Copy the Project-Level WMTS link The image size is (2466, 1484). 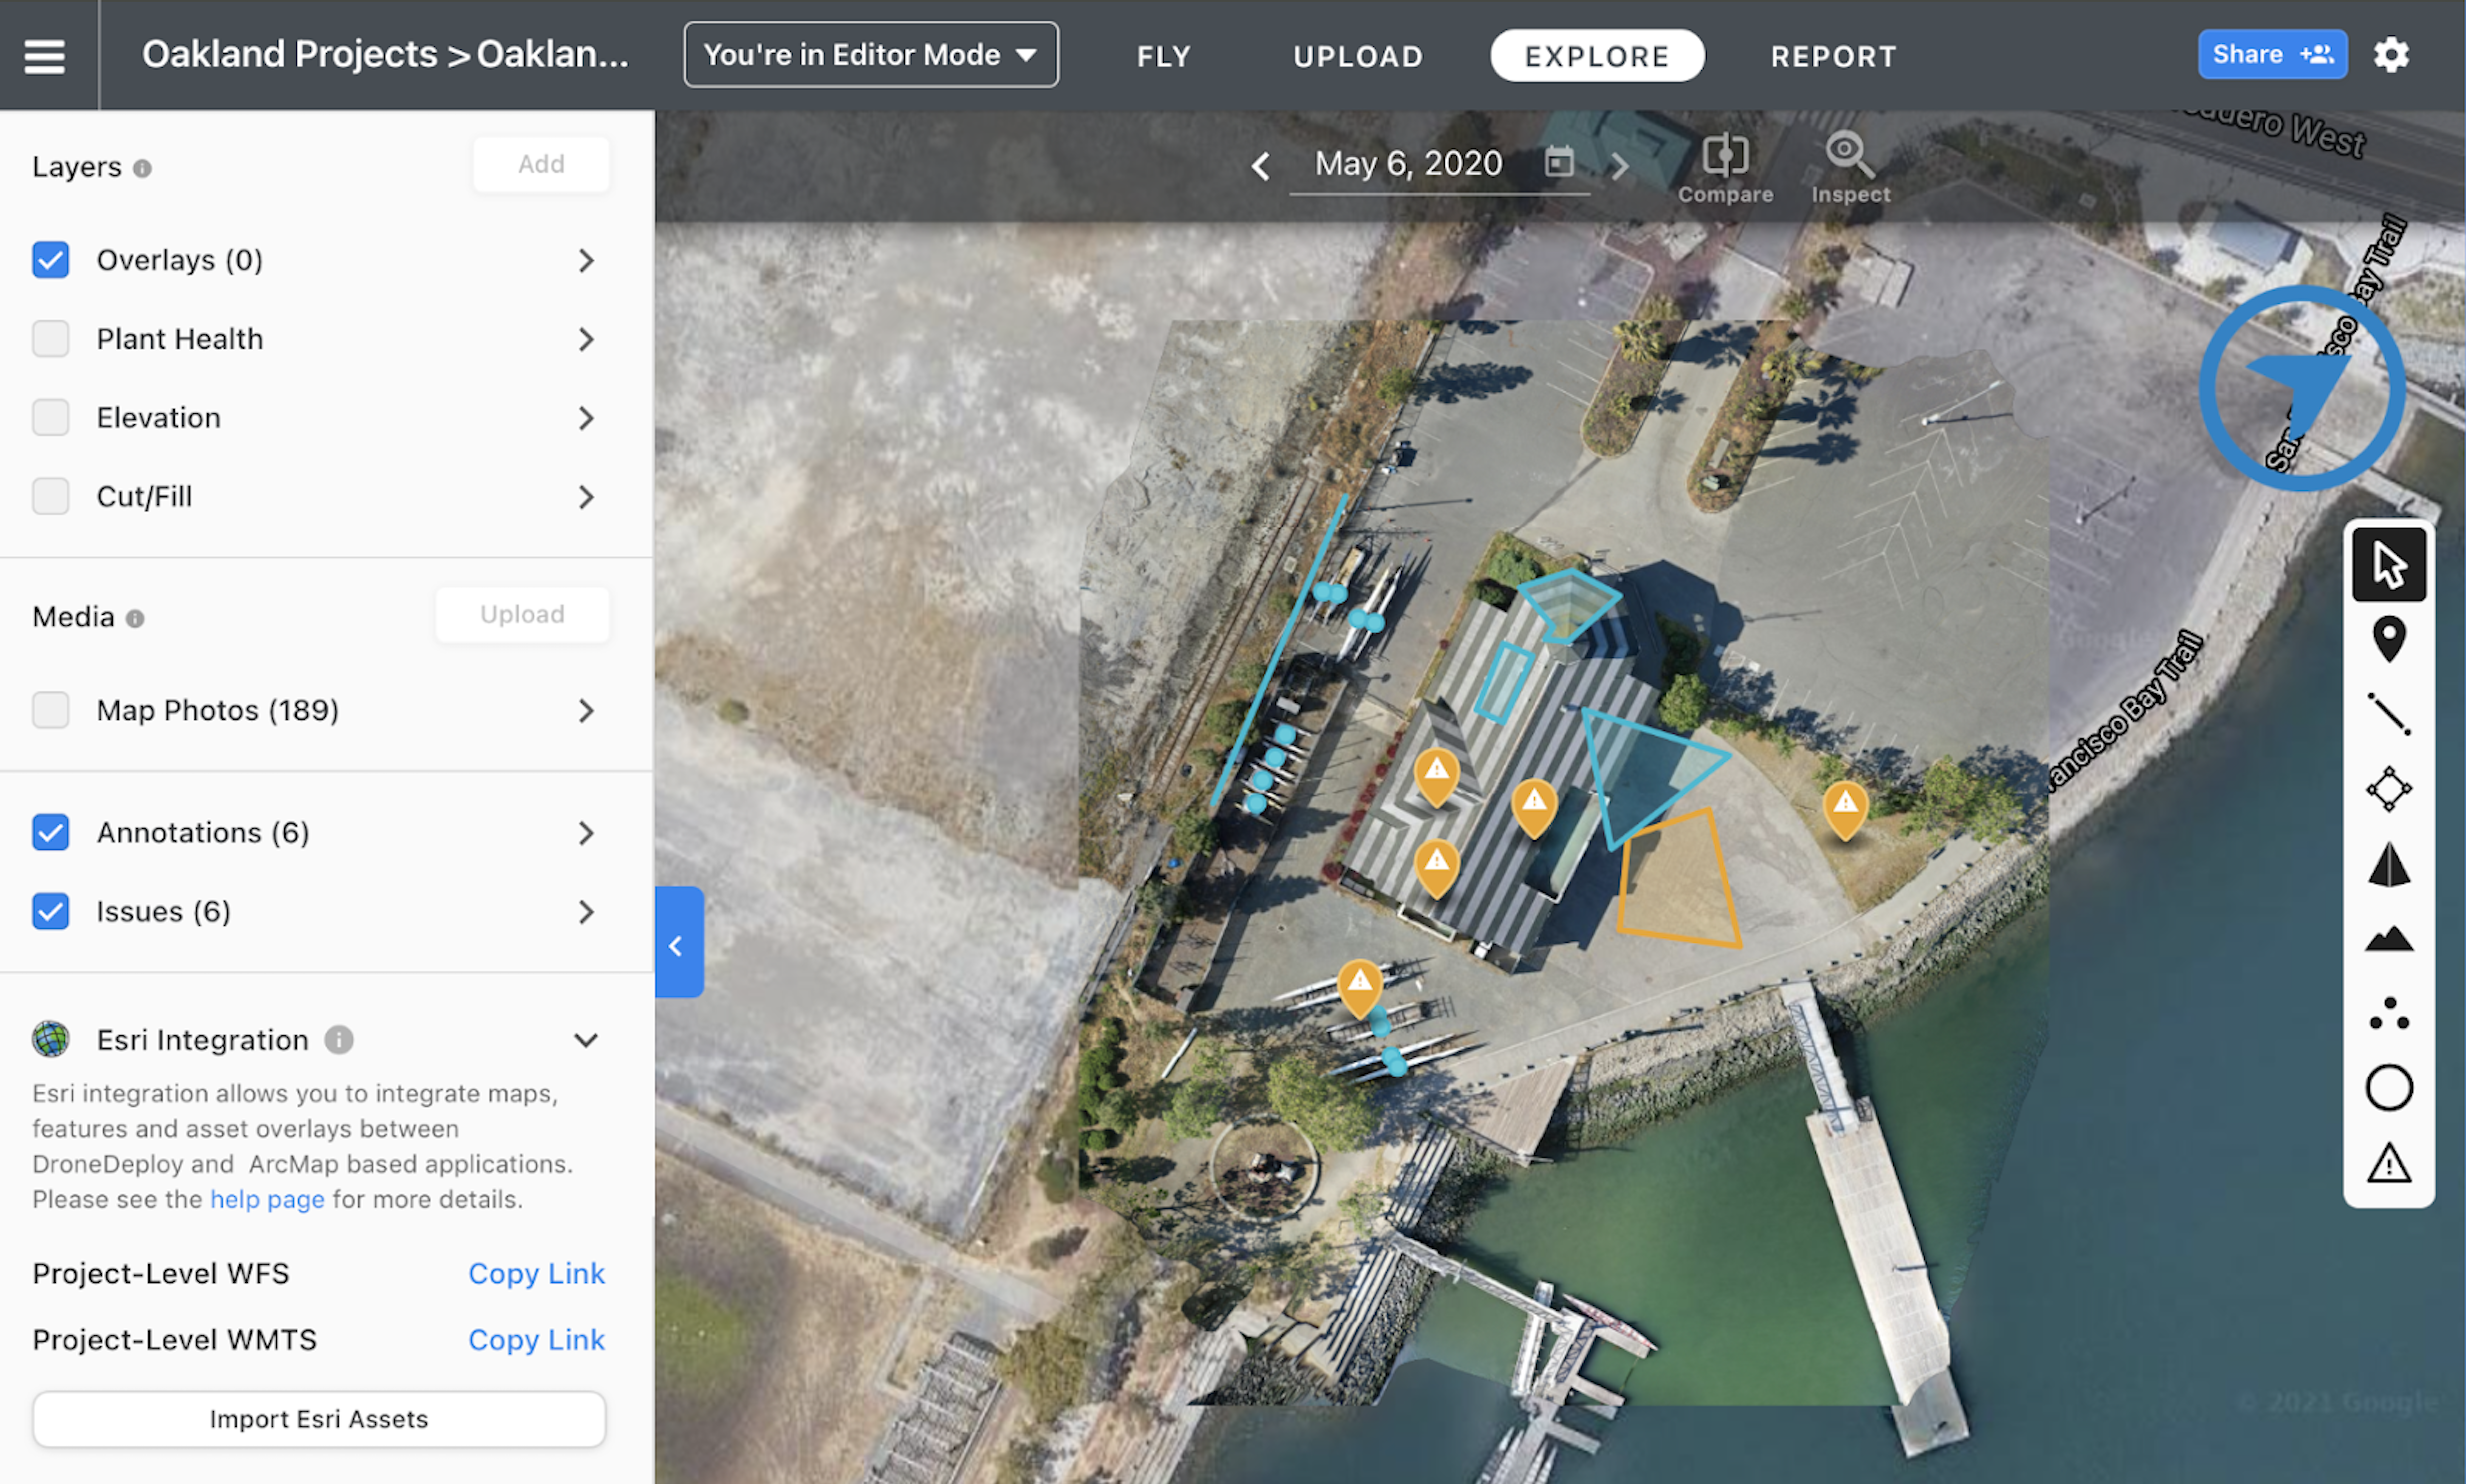pyautogui.click(x=536, y=1340)
